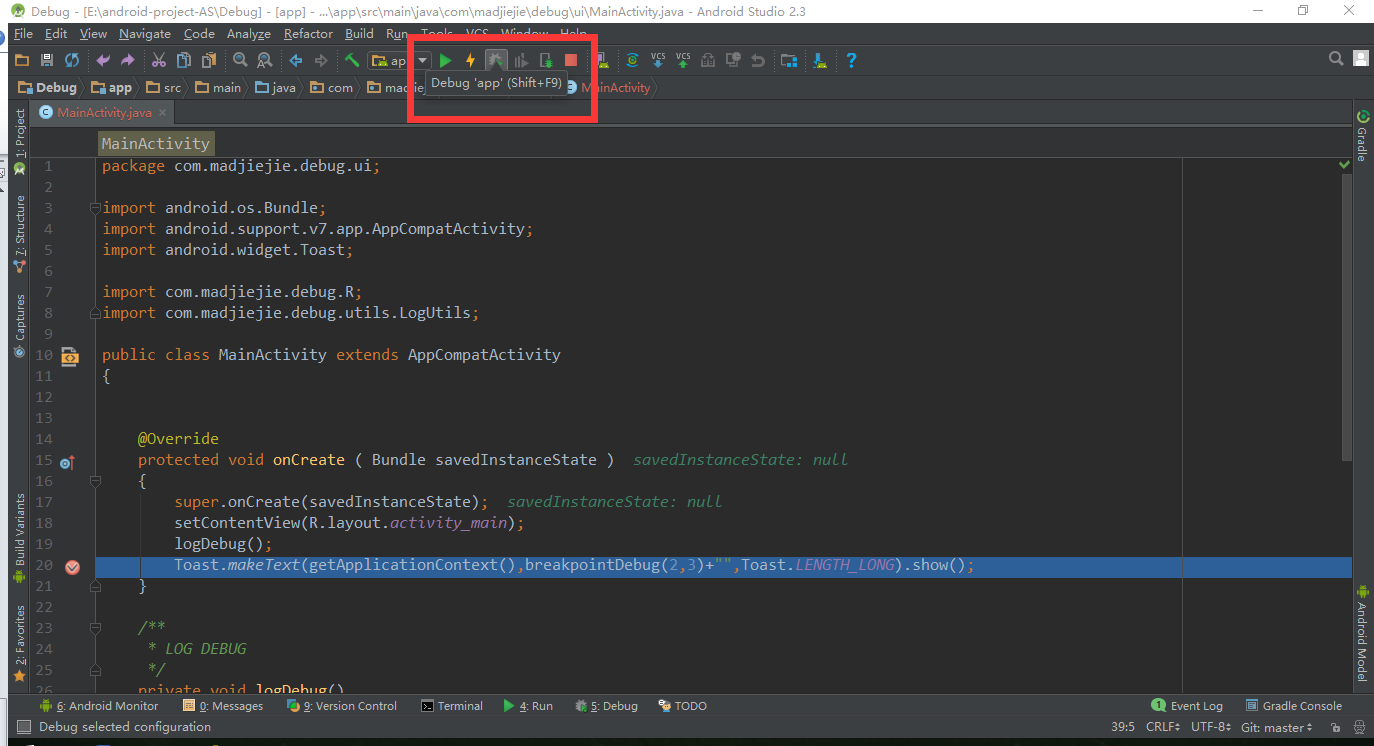The height and width of the screenshot is (746, 1374).
Task: Open the Analyze menu
Action: tap(249, 34)
